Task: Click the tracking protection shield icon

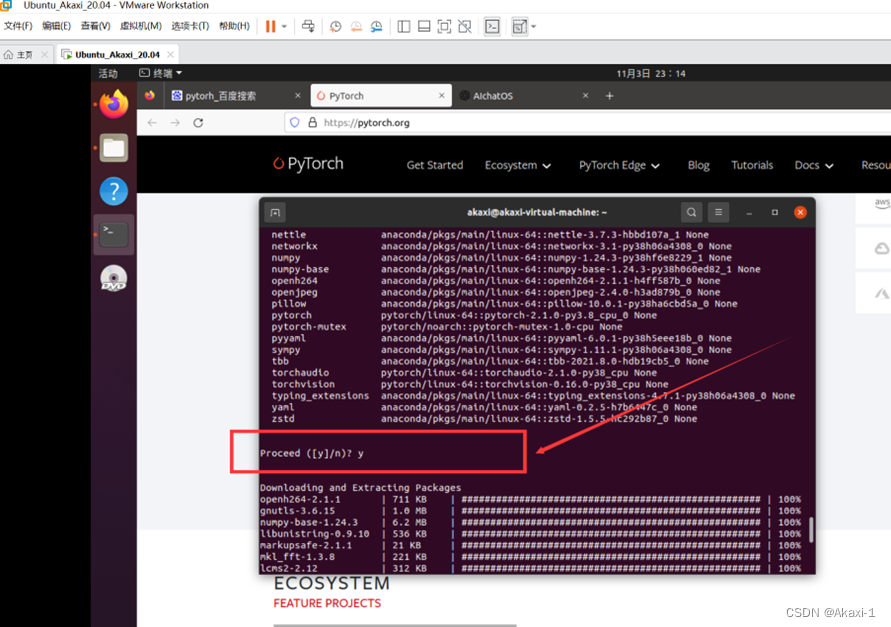Action: (x=294, y=122)
